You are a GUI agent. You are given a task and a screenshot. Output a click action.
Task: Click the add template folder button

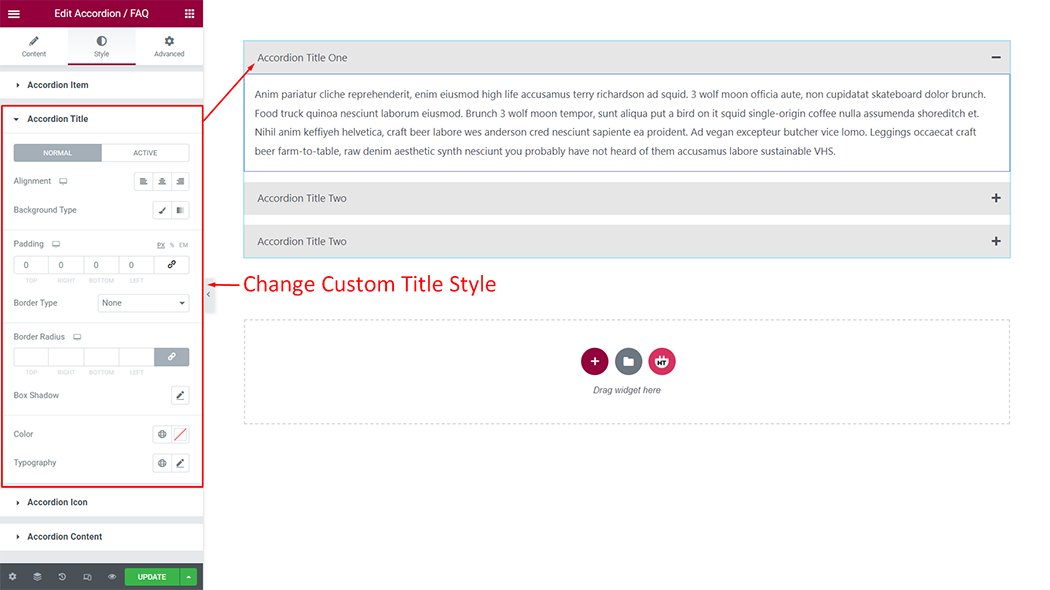point(628,361)
